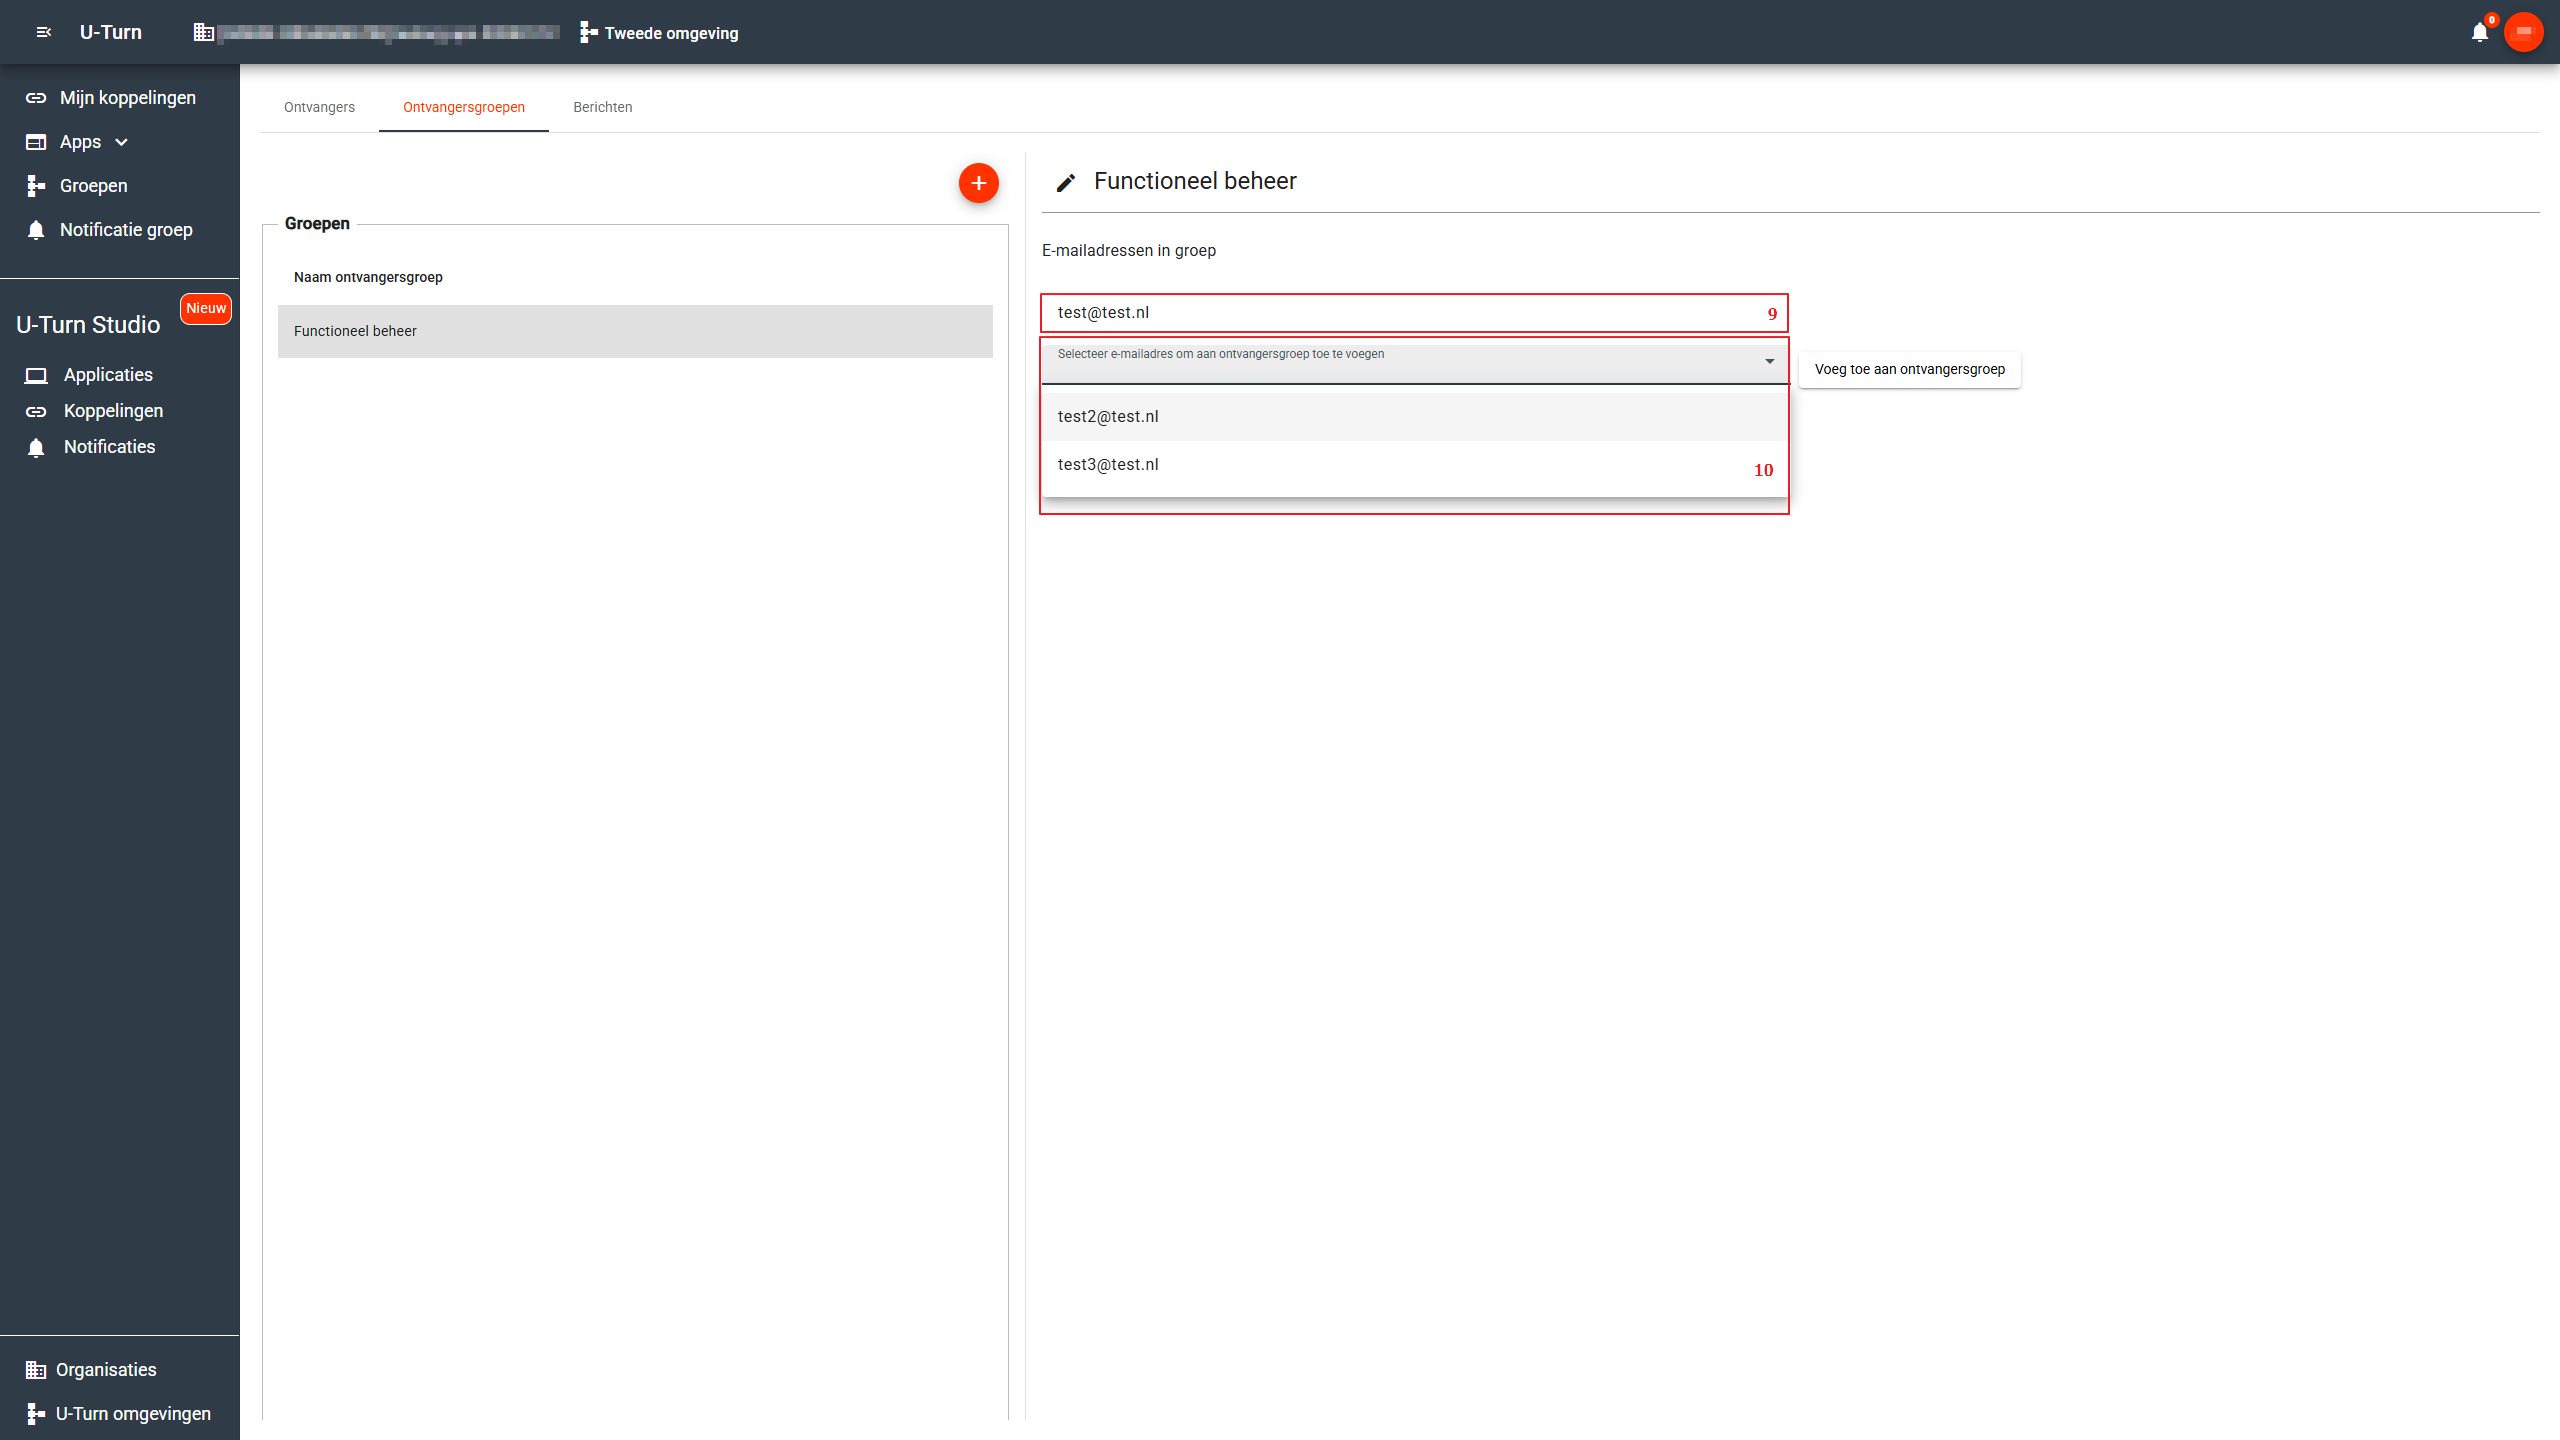Choose test3@test.nl option in list
2560x1440 pixels.
coord(1108,465)
